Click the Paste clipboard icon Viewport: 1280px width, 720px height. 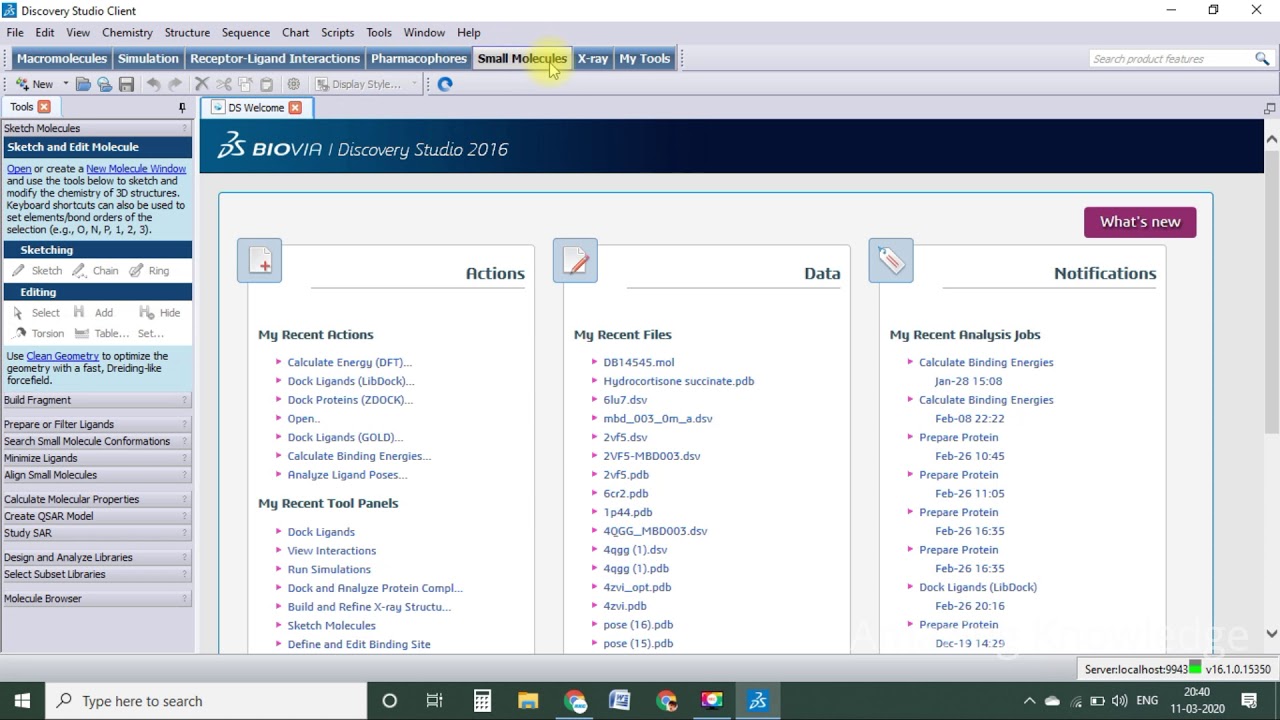[x=267, y=84]
